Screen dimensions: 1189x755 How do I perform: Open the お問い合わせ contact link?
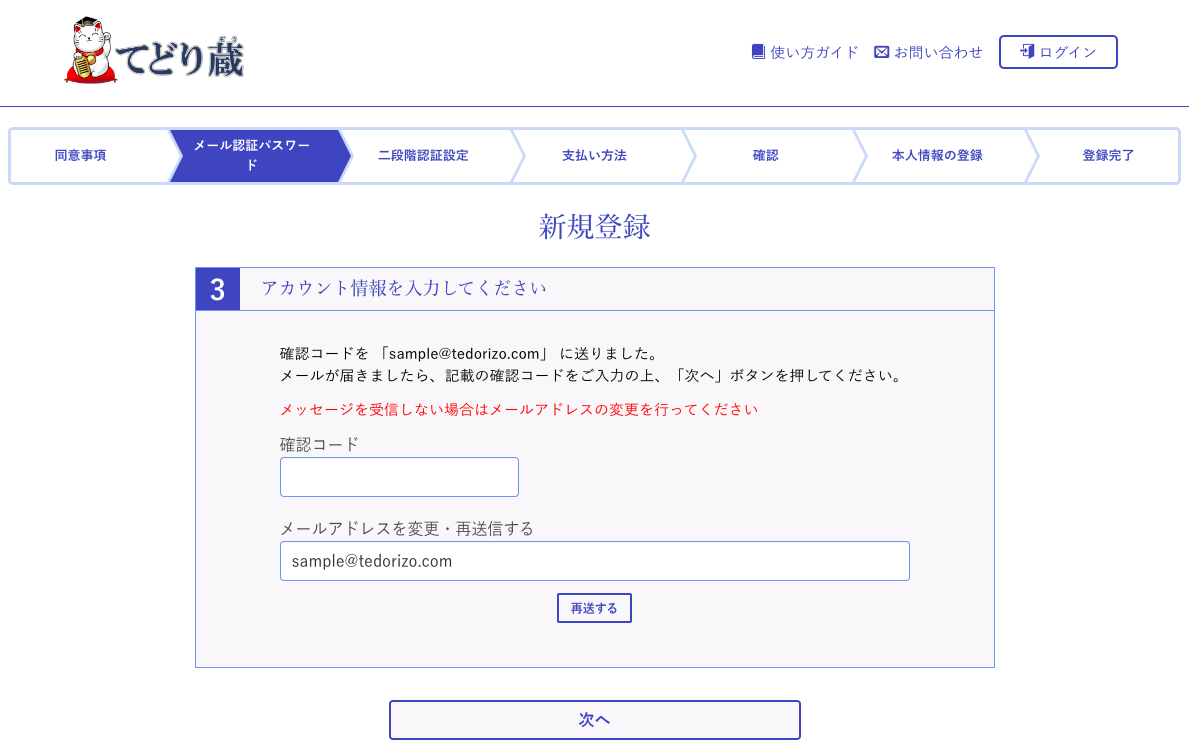pos(938,52)
